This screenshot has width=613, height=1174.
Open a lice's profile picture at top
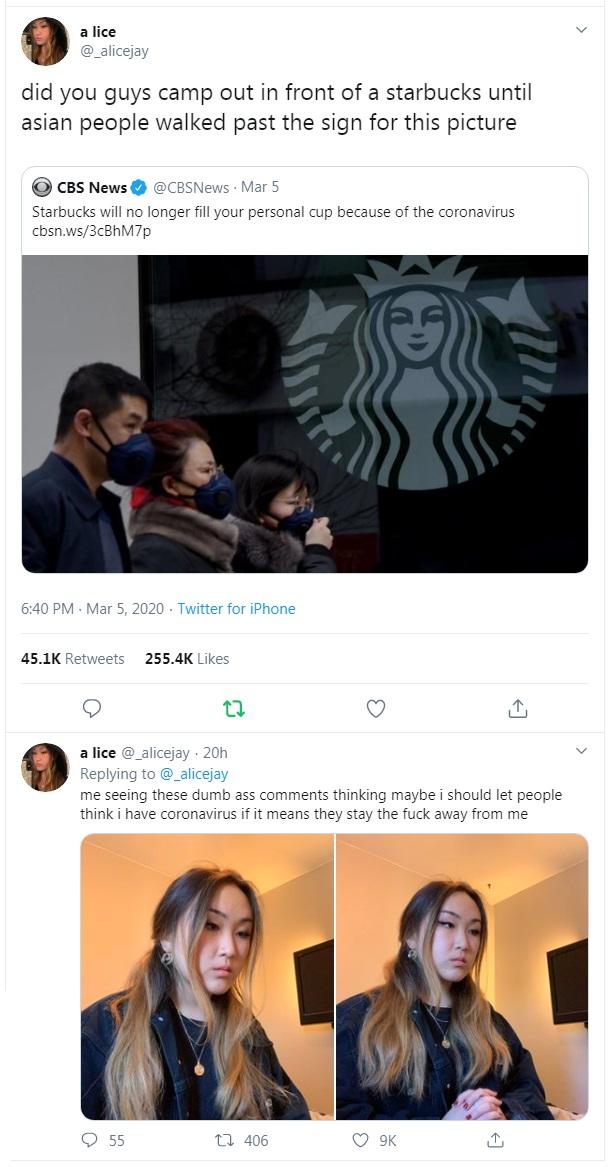coord(45,41)
